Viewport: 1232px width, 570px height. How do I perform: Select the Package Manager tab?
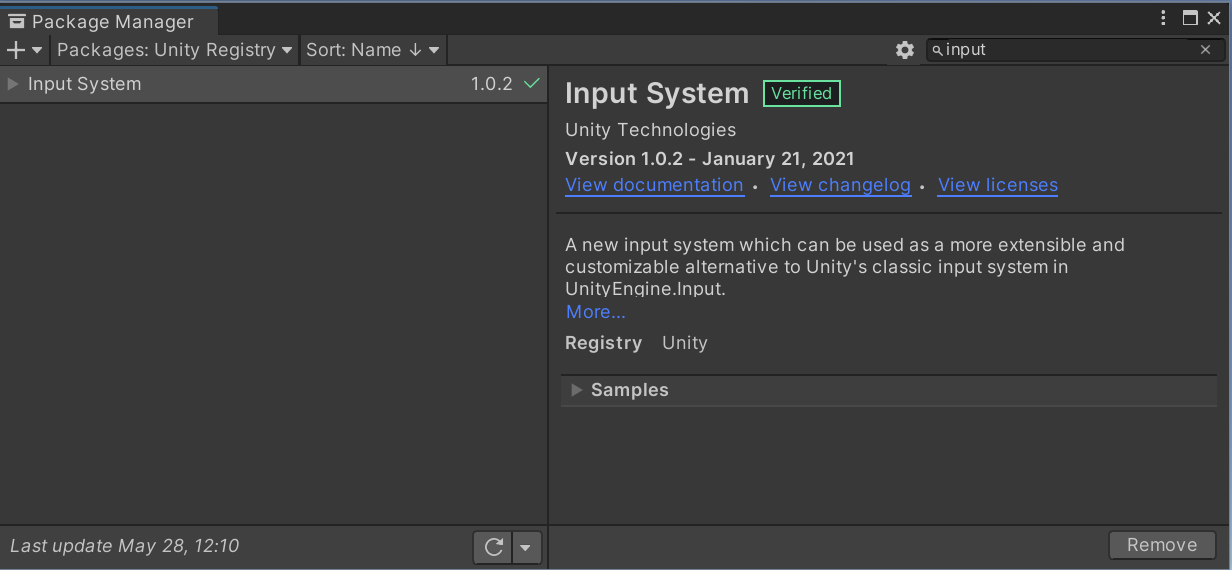(108, 21)
